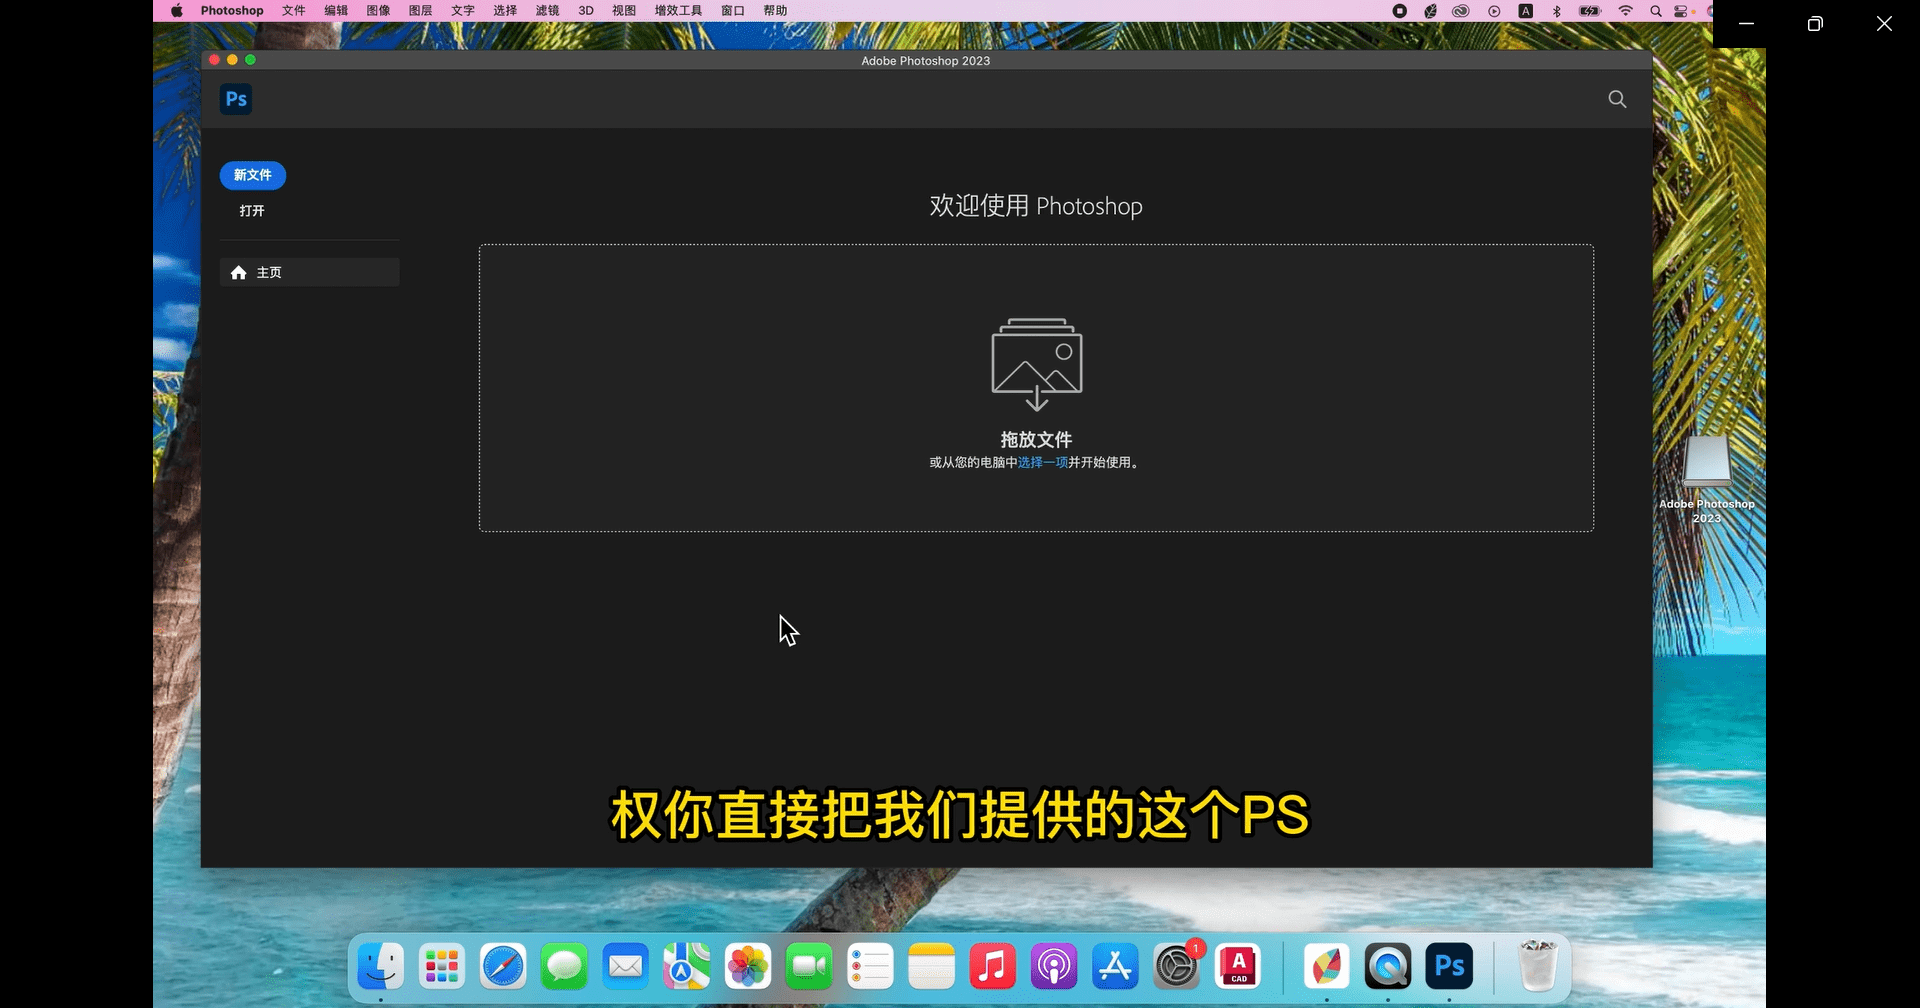1920x1008 pixels.
Task: Click the screen recording stop icon
Action: [x=1400, y=11]
